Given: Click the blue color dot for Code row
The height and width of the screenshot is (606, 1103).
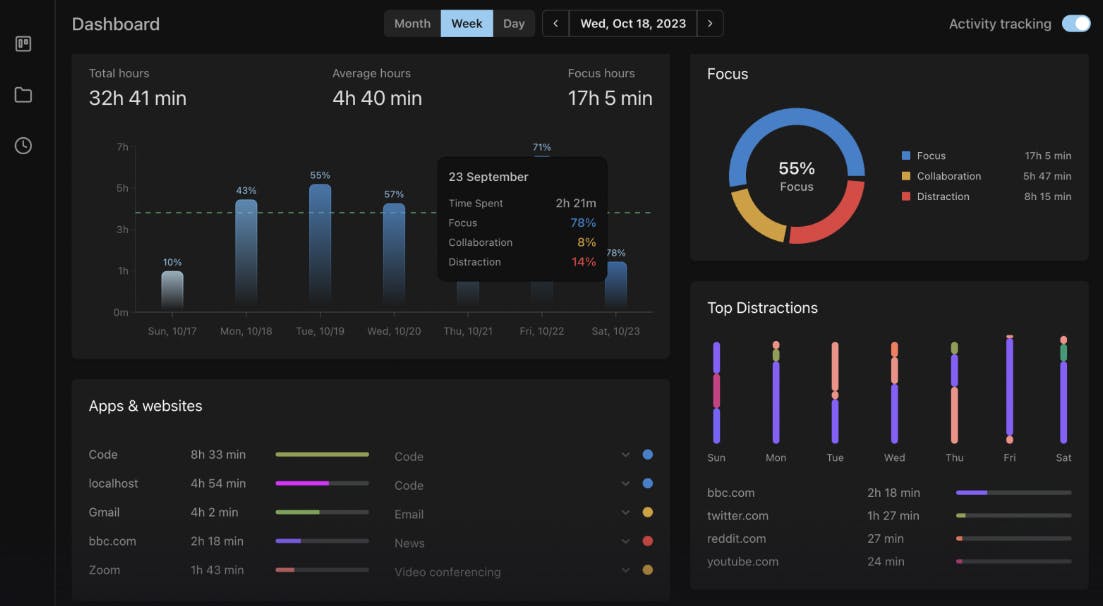Looking at the screenshot, I should [x=648, y=455].
